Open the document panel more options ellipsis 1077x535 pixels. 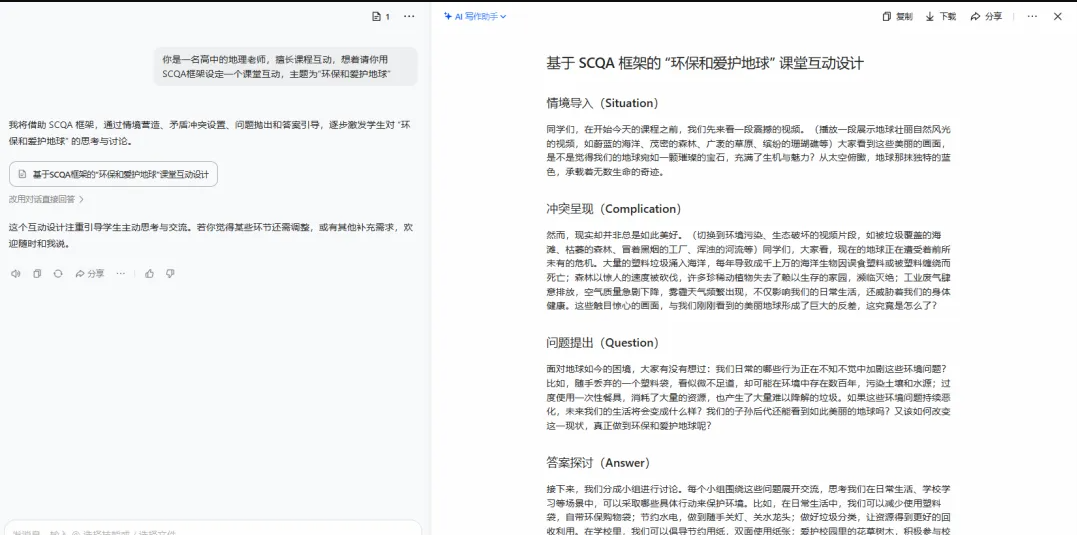[x=1032, y=16]
